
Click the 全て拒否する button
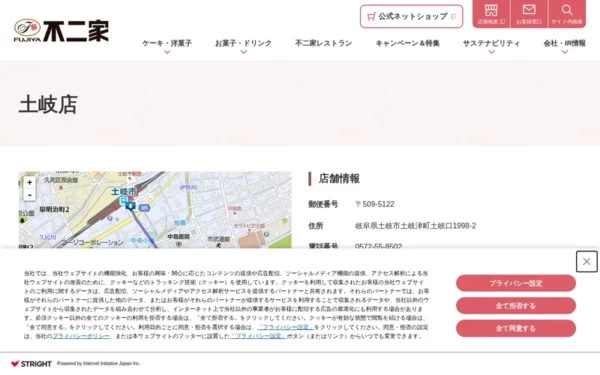pyautogui.click(x=516, y=306)
